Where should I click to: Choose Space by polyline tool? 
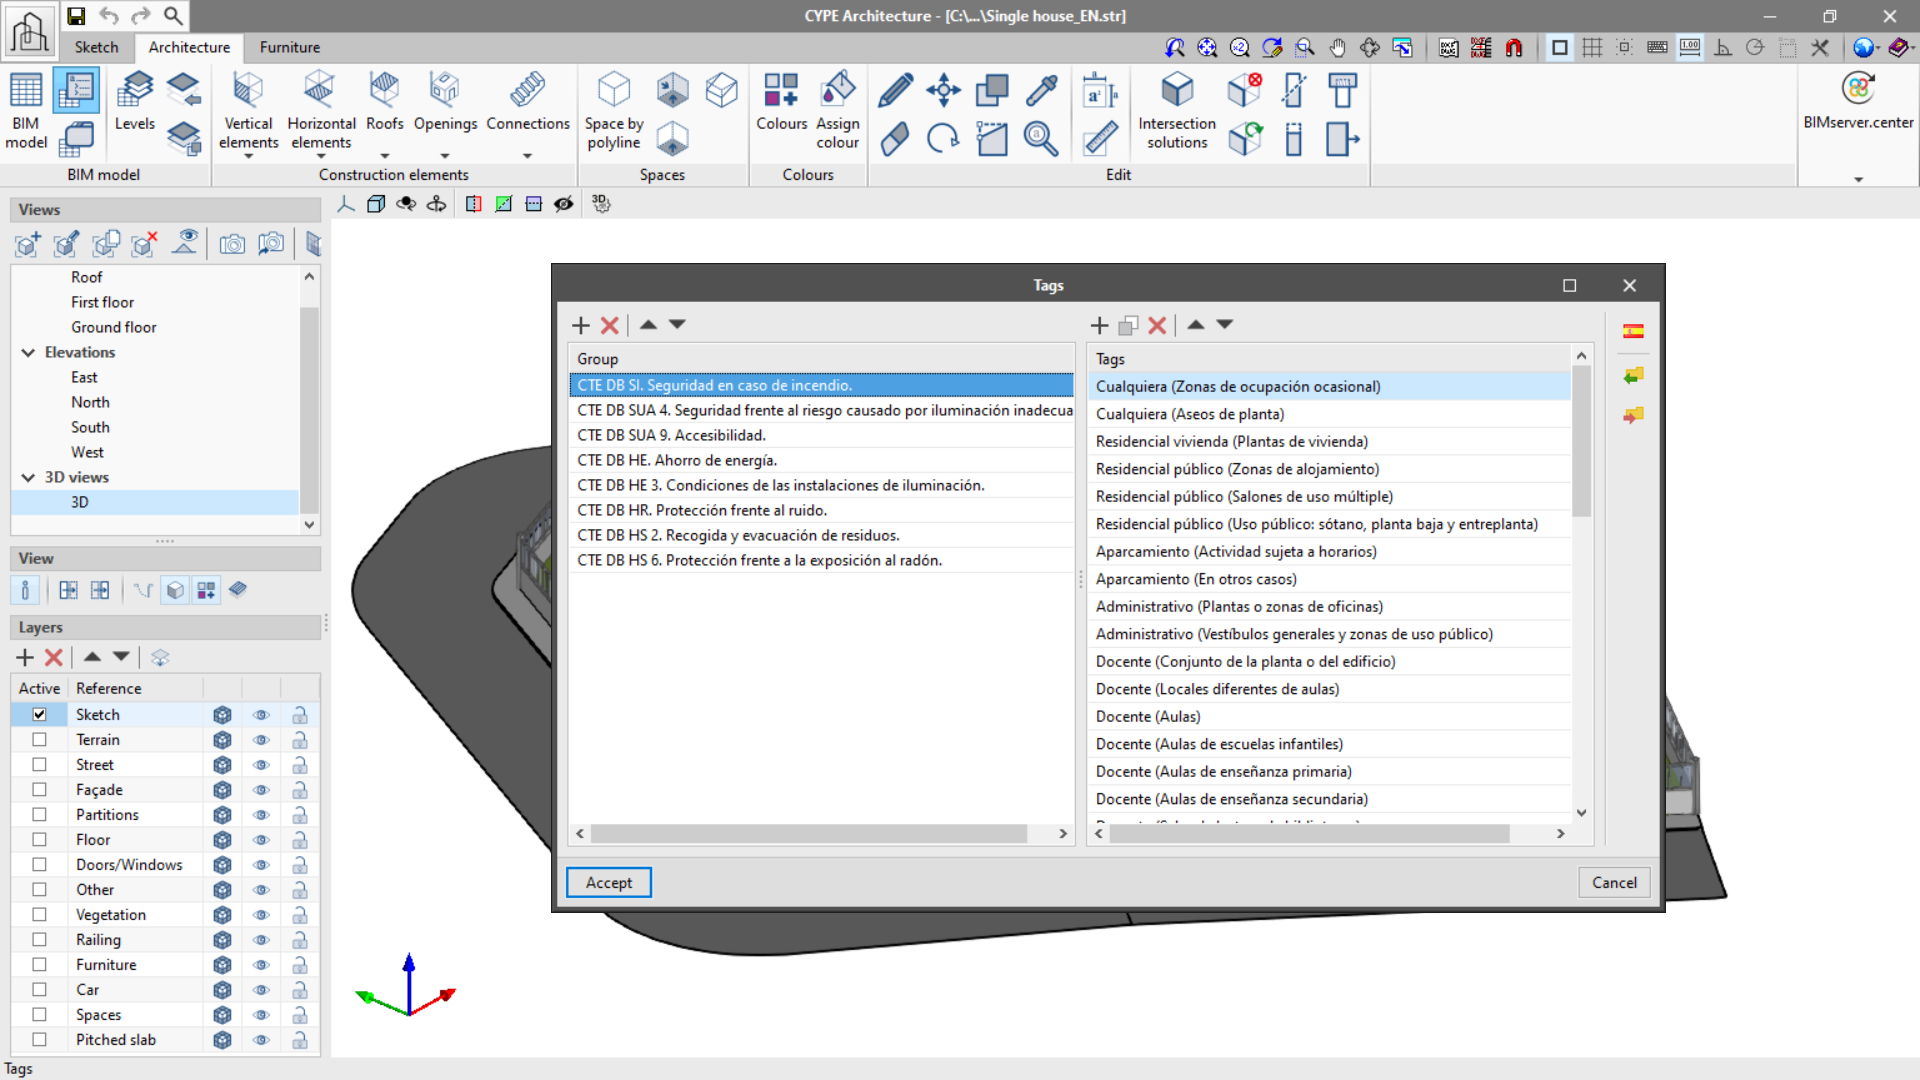pyautogui.click(x=614, y=111)
